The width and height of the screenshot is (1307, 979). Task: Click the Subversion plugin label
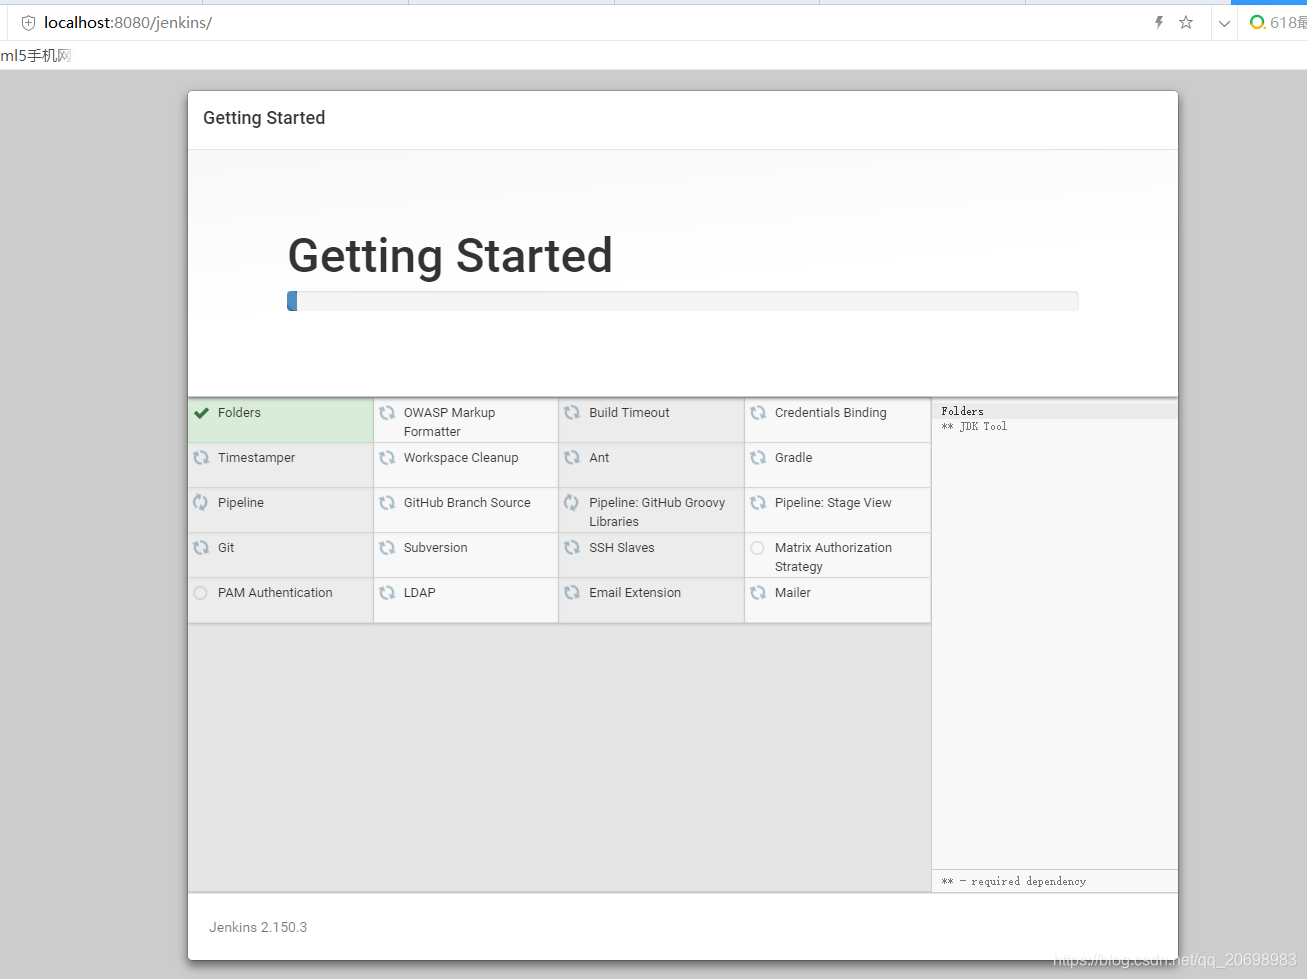(435, 548)
